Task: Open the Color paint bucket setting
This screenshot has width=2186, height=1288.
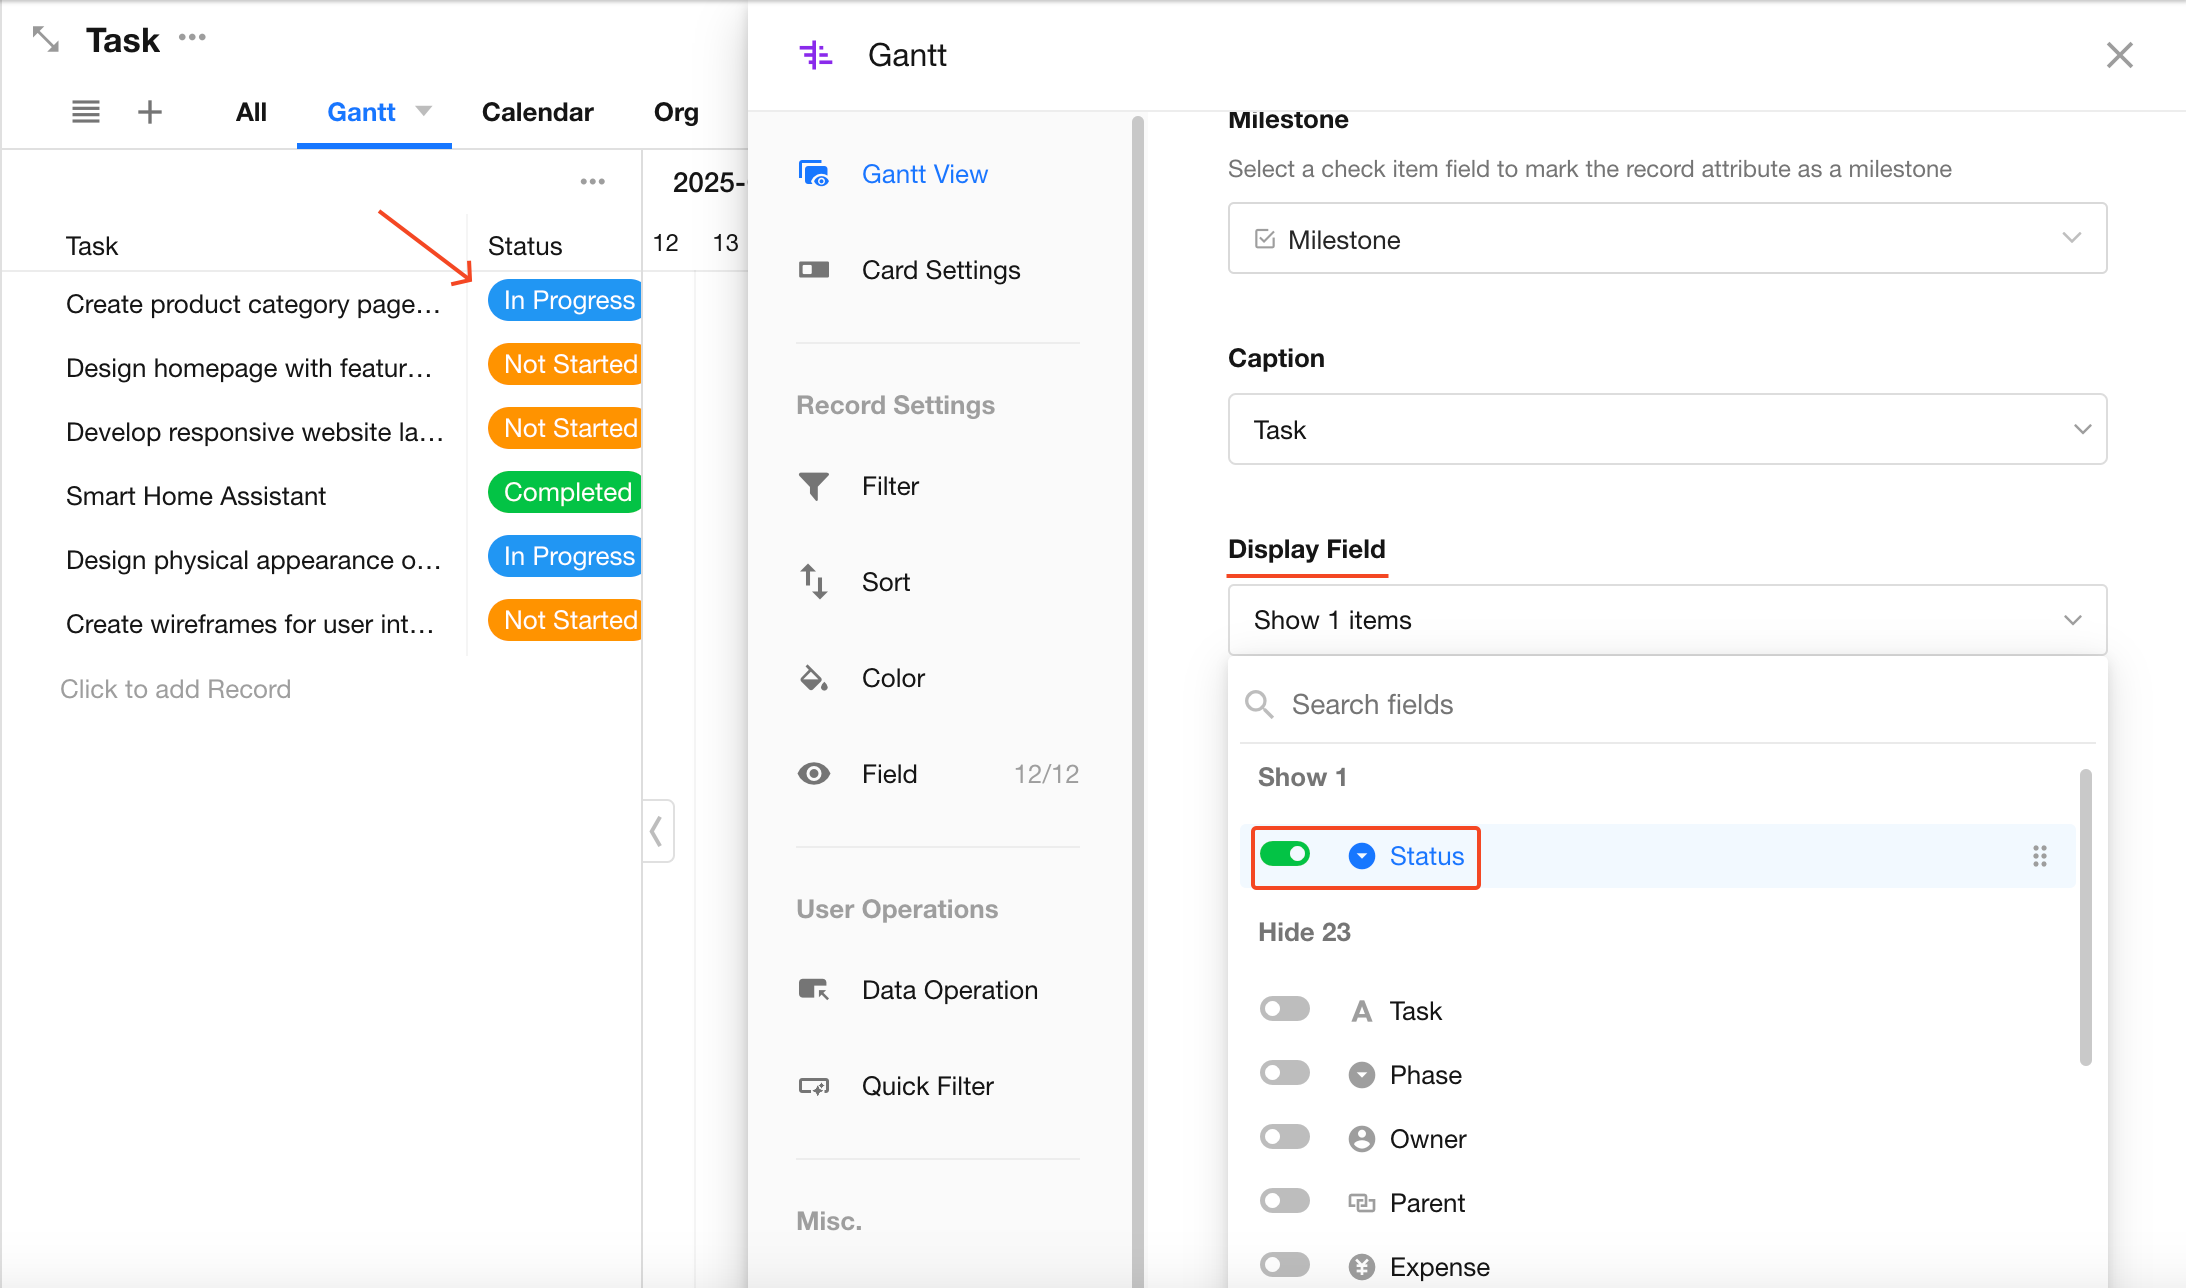Action: coord(892,678)
